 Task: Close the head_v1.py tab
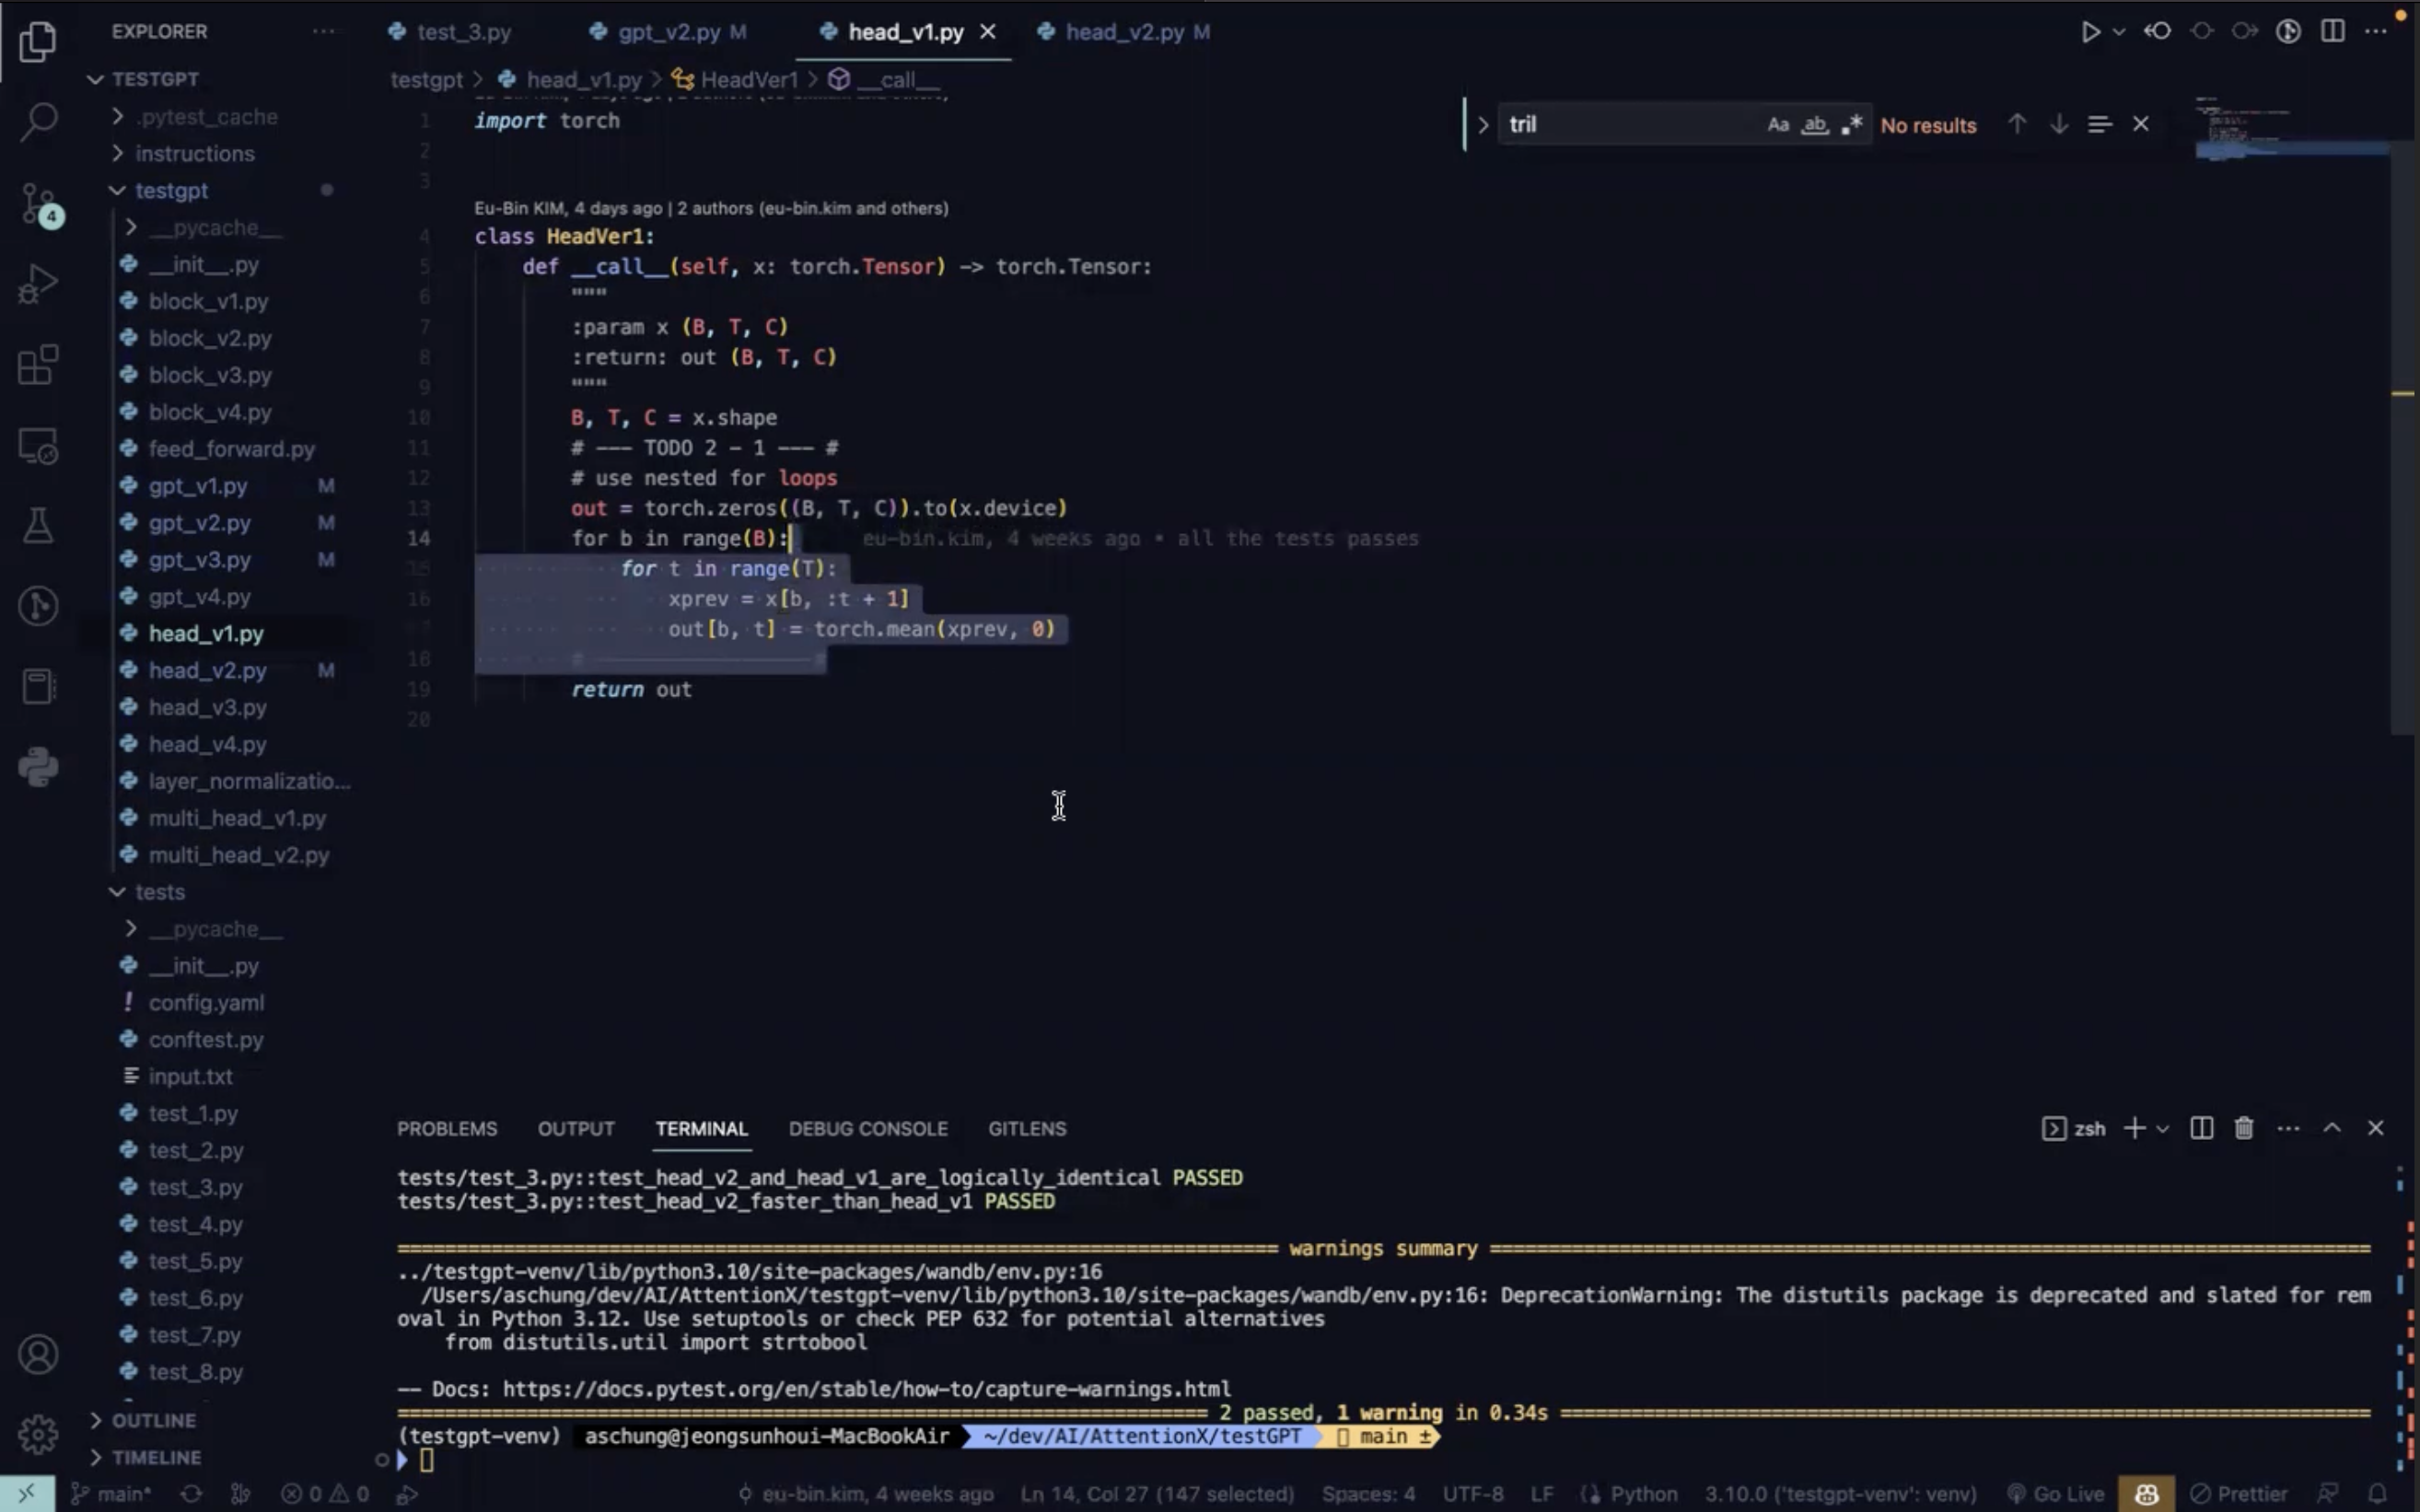coord(988,32)
